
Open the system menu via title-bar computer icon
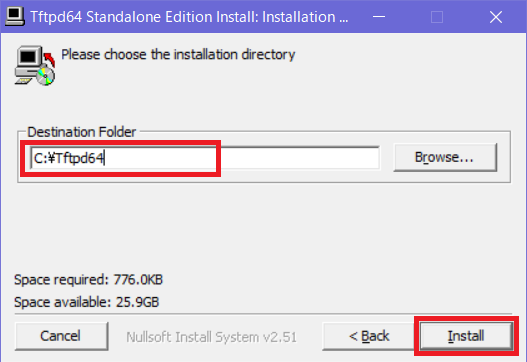click(15, 16)
